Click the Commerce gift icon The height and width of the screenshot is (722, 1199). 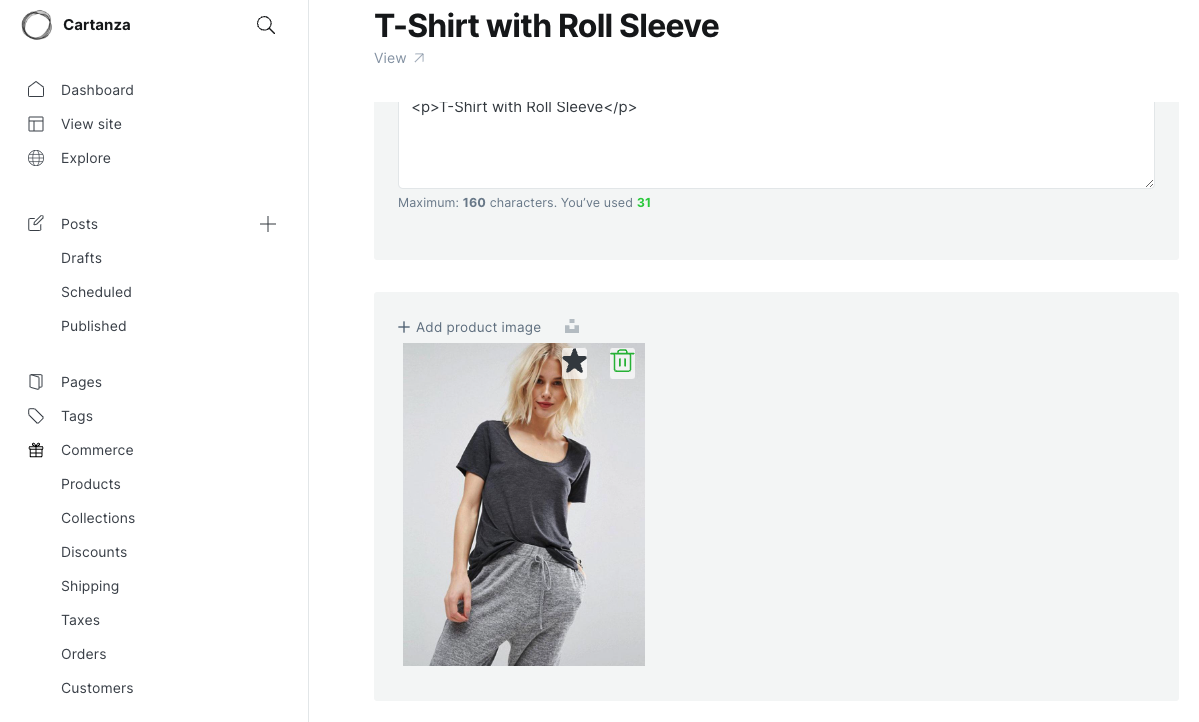point(36,450)
